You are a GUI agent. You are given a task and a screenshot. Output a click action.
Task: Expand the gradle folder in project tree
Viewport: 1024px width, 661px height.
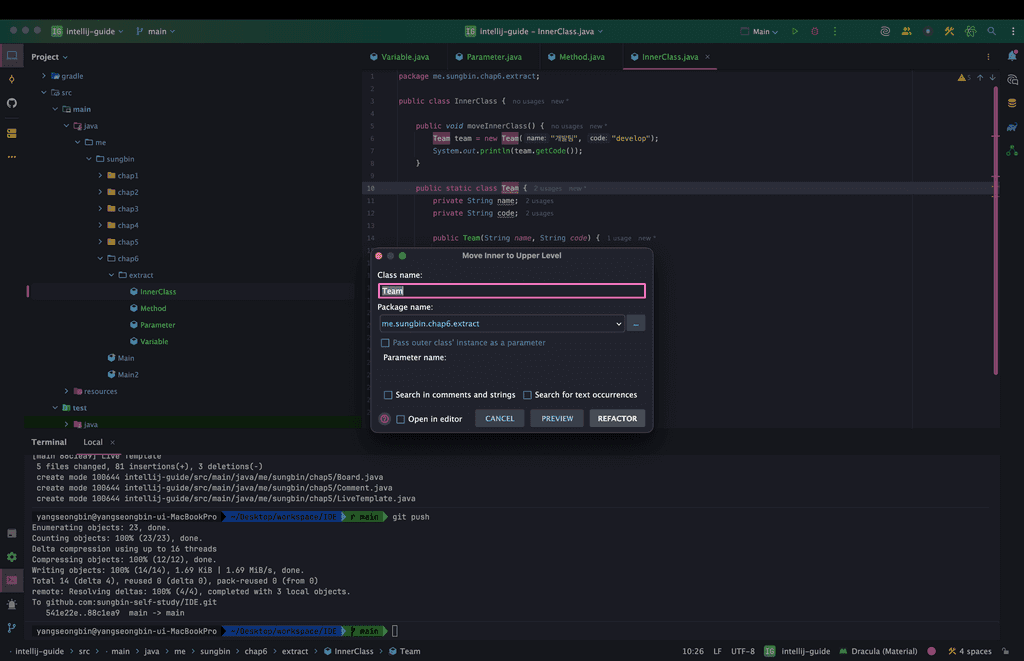(44, 76)
